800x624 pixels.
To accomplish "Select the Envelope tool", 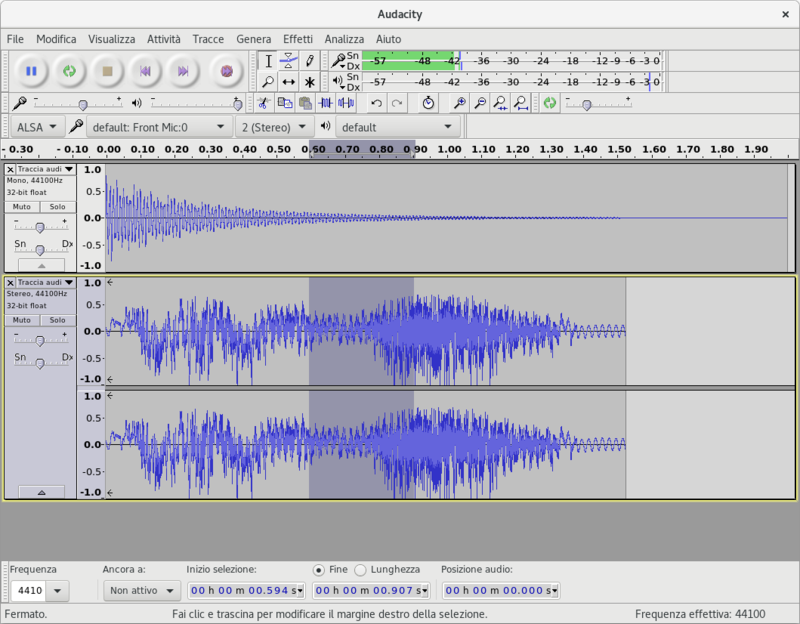I will click(288, 60).
